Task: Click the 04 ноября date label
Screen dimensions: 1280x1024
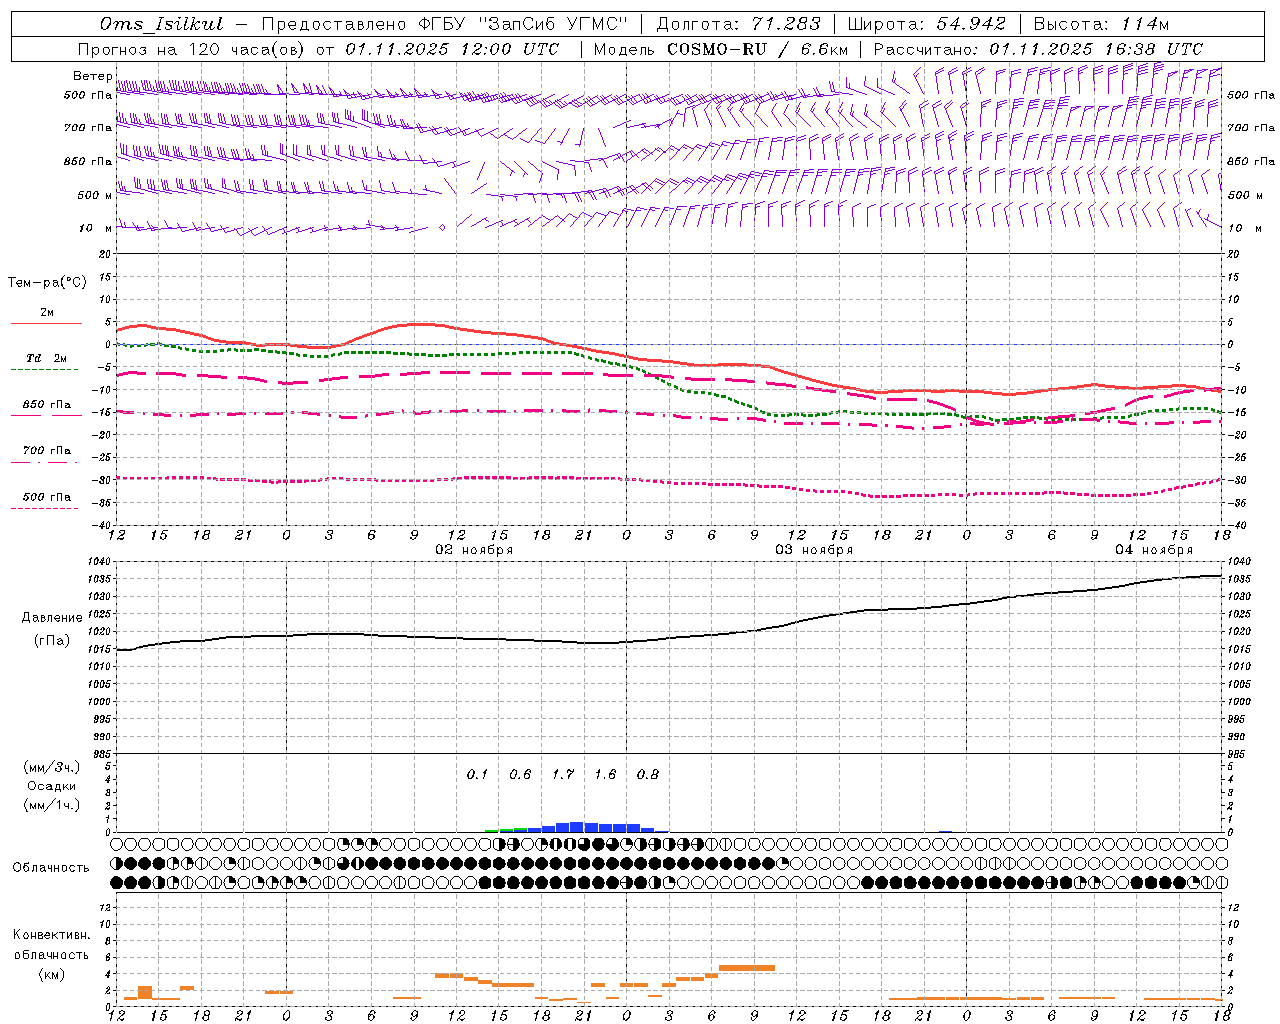Action: pos(1154,549)
